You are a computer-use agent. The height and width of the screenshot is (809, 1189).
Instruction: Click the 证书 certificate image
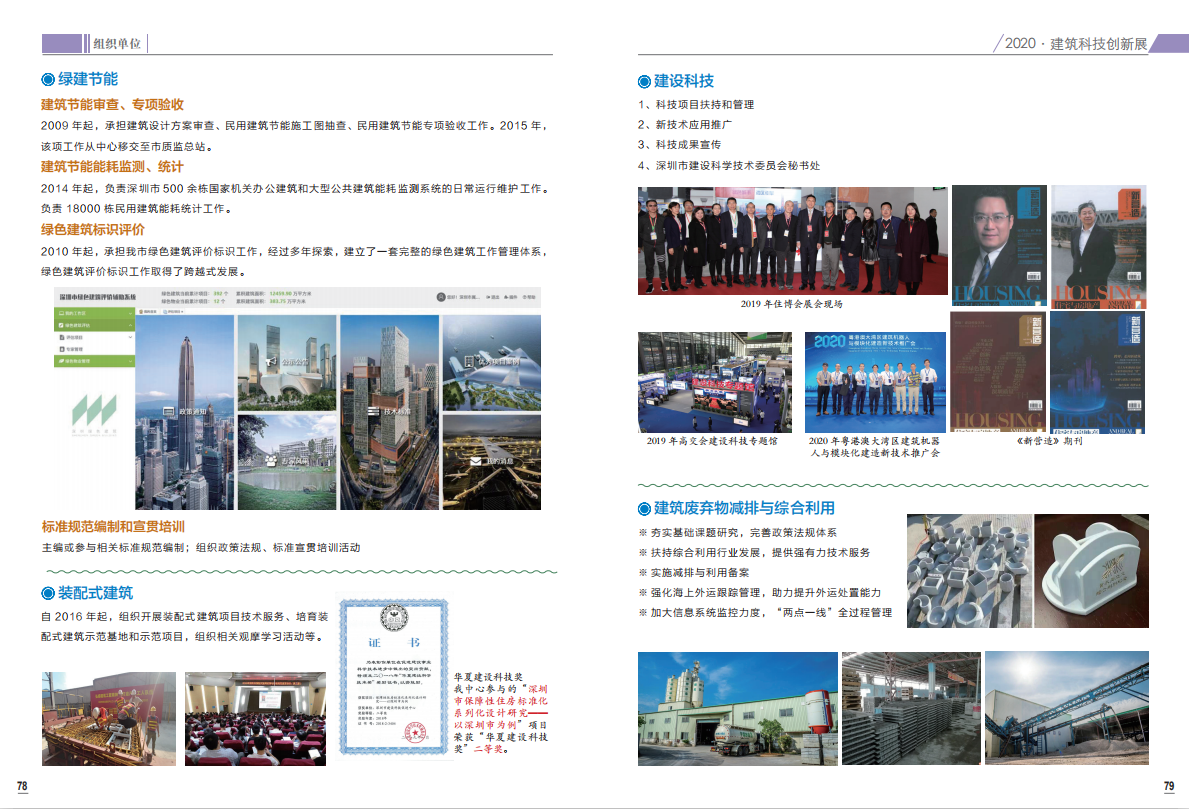(x=394, y=678)
